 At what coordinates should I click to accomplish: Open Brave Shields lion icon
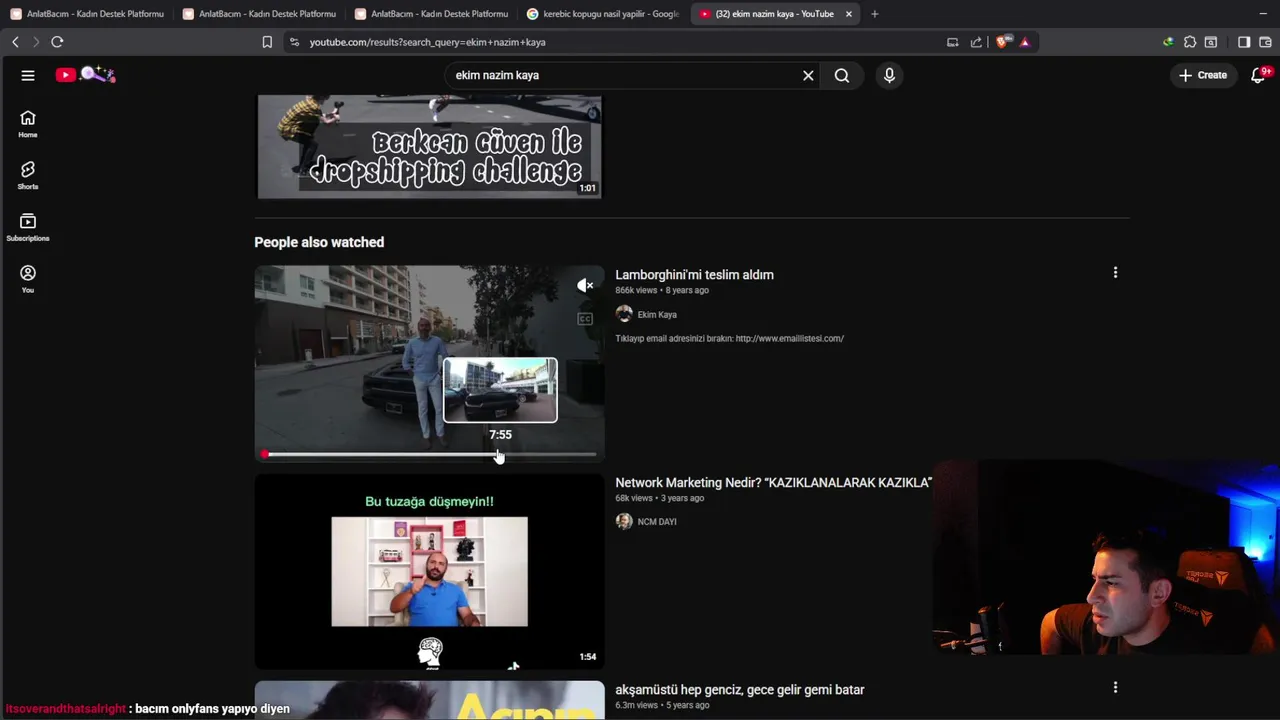tap(1003, 42)
